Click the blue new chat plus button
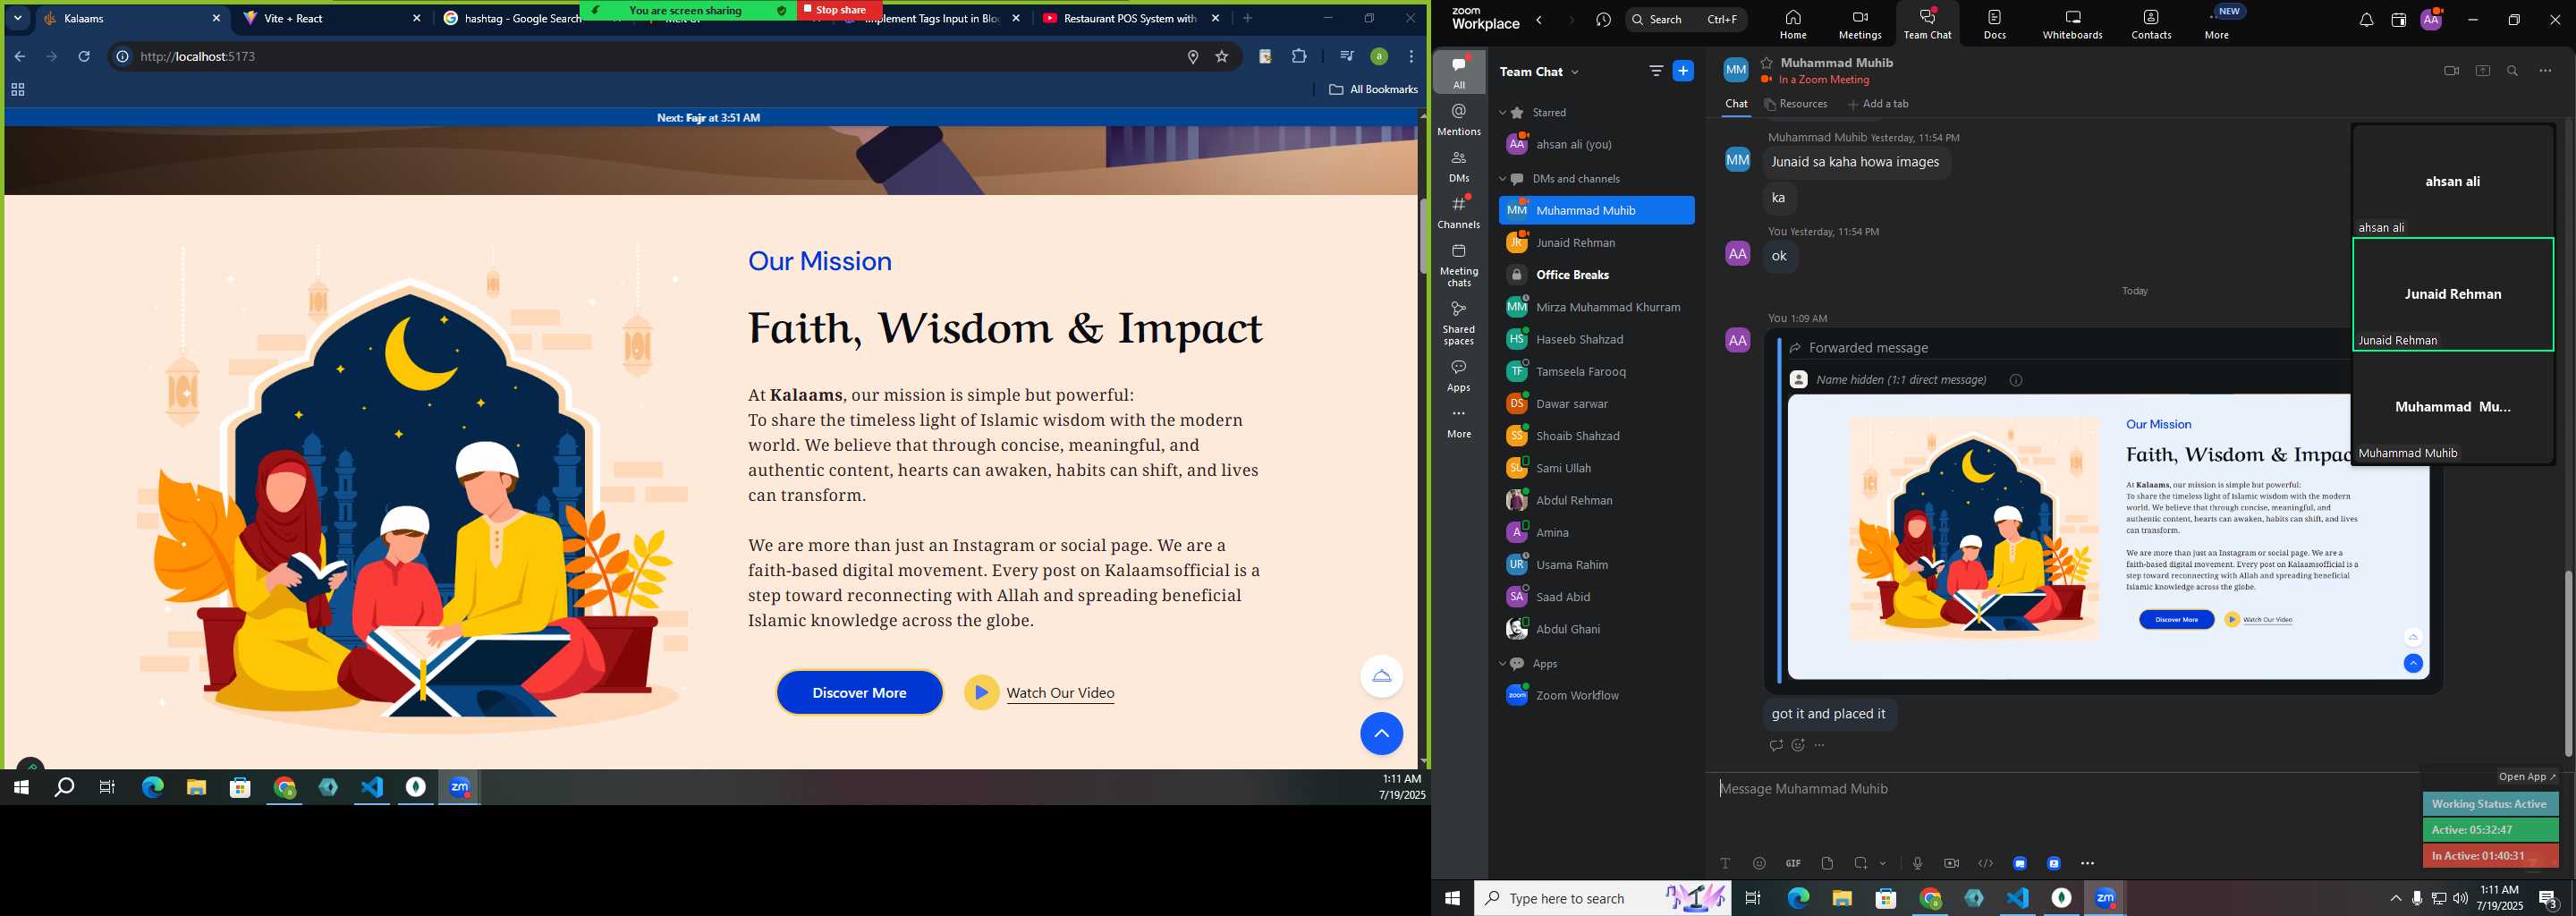Screen dimensions: 2576x916 point(1684,71)
